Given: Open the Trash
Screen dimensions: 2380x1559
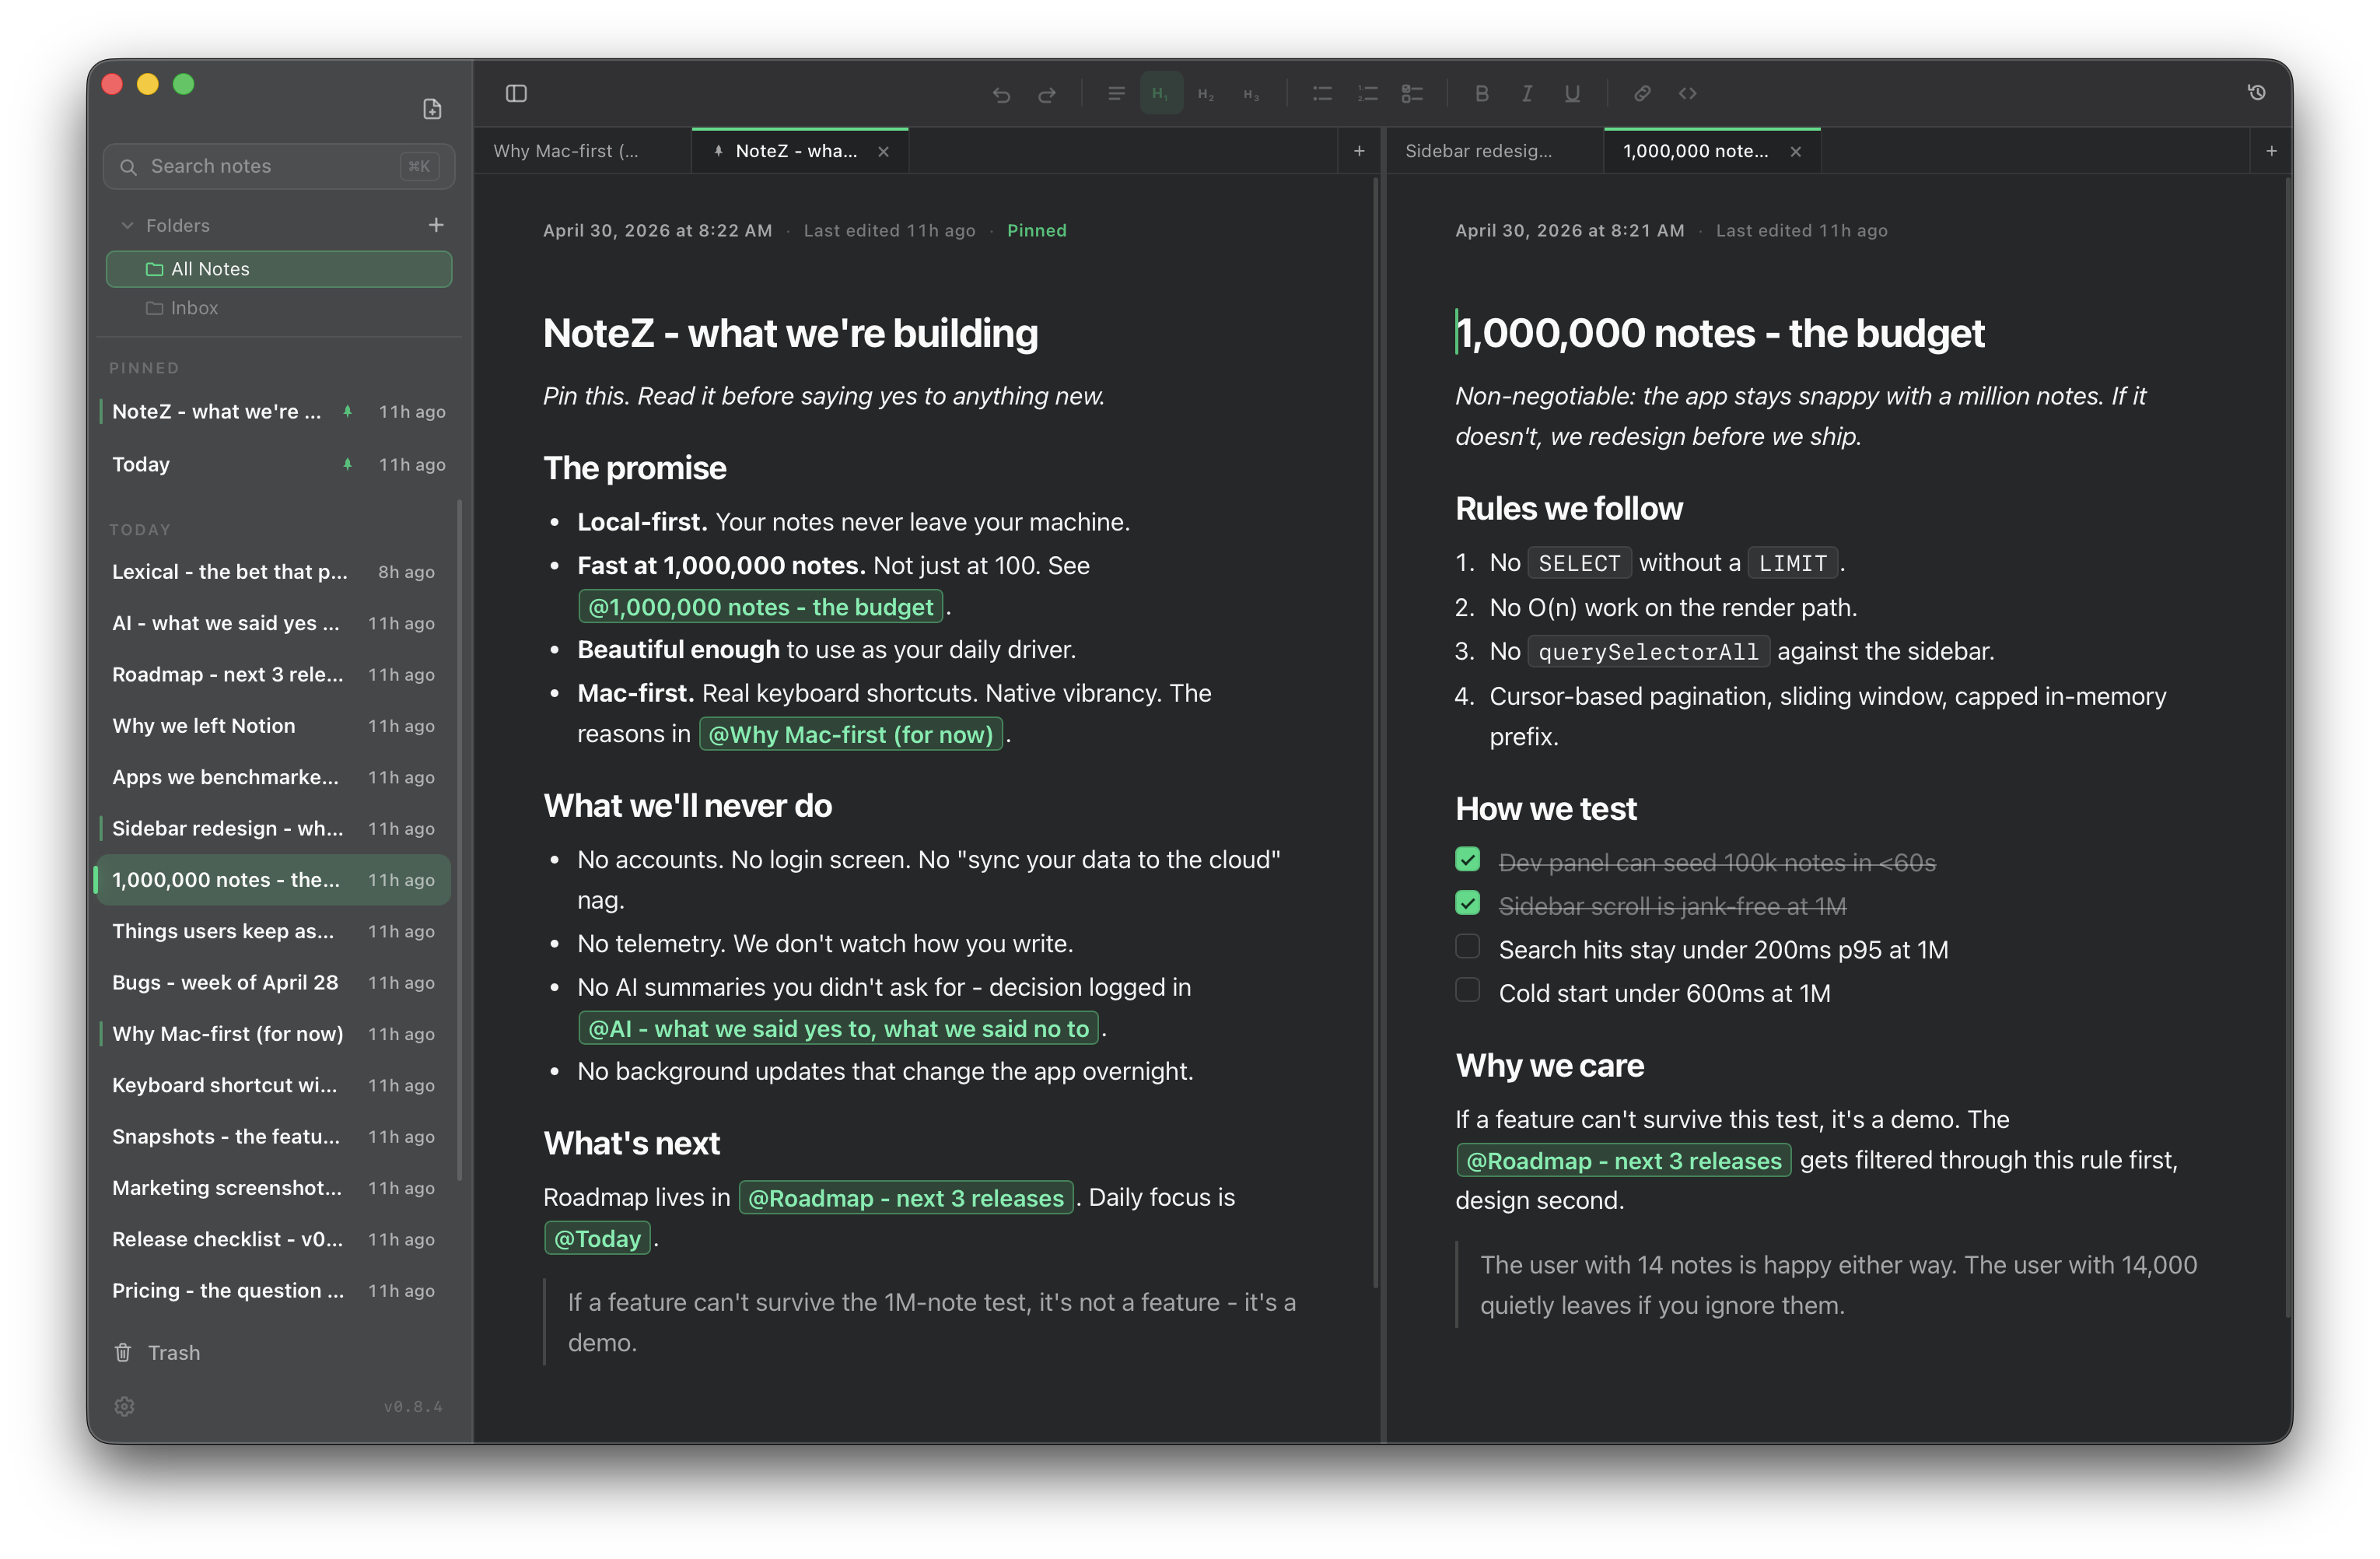Looking at the screenshot, I should [157, 1352].
